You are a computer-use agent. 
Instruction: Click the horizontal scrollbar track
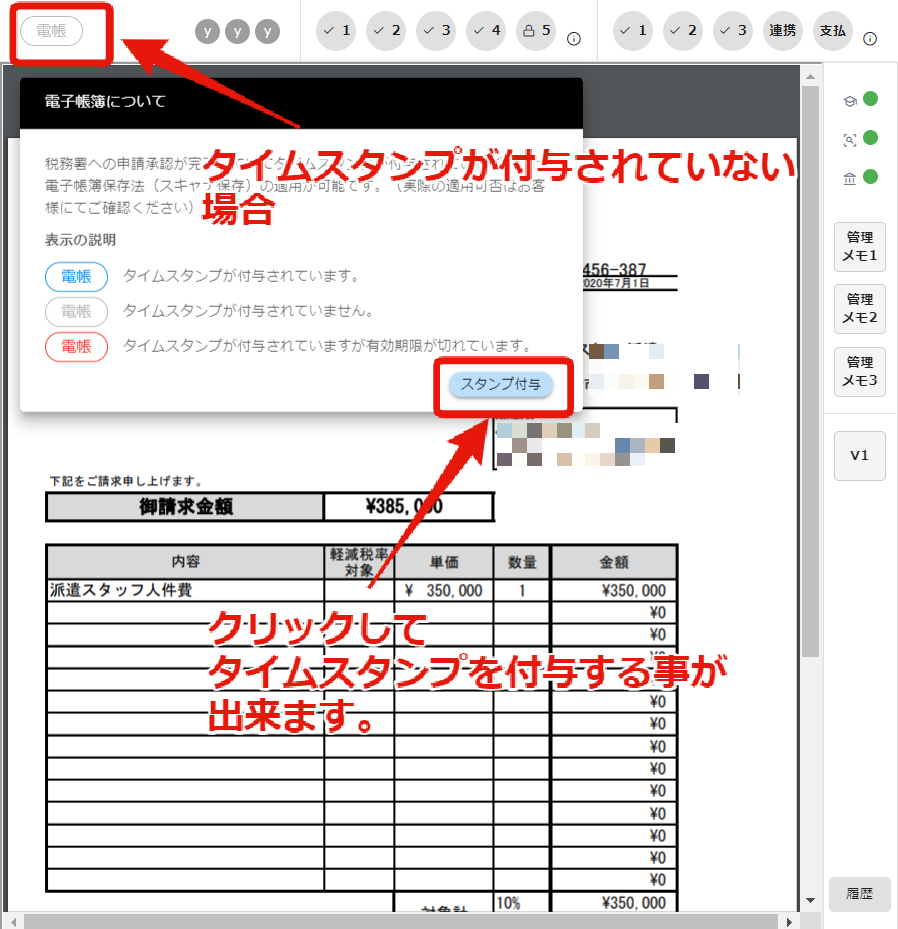tap(402, 922)
